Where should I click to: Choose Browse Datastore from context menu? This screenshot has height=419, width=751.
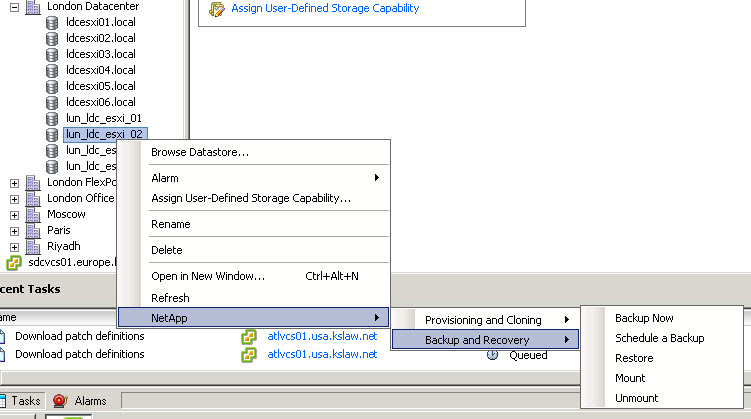(x=200, y=153)
